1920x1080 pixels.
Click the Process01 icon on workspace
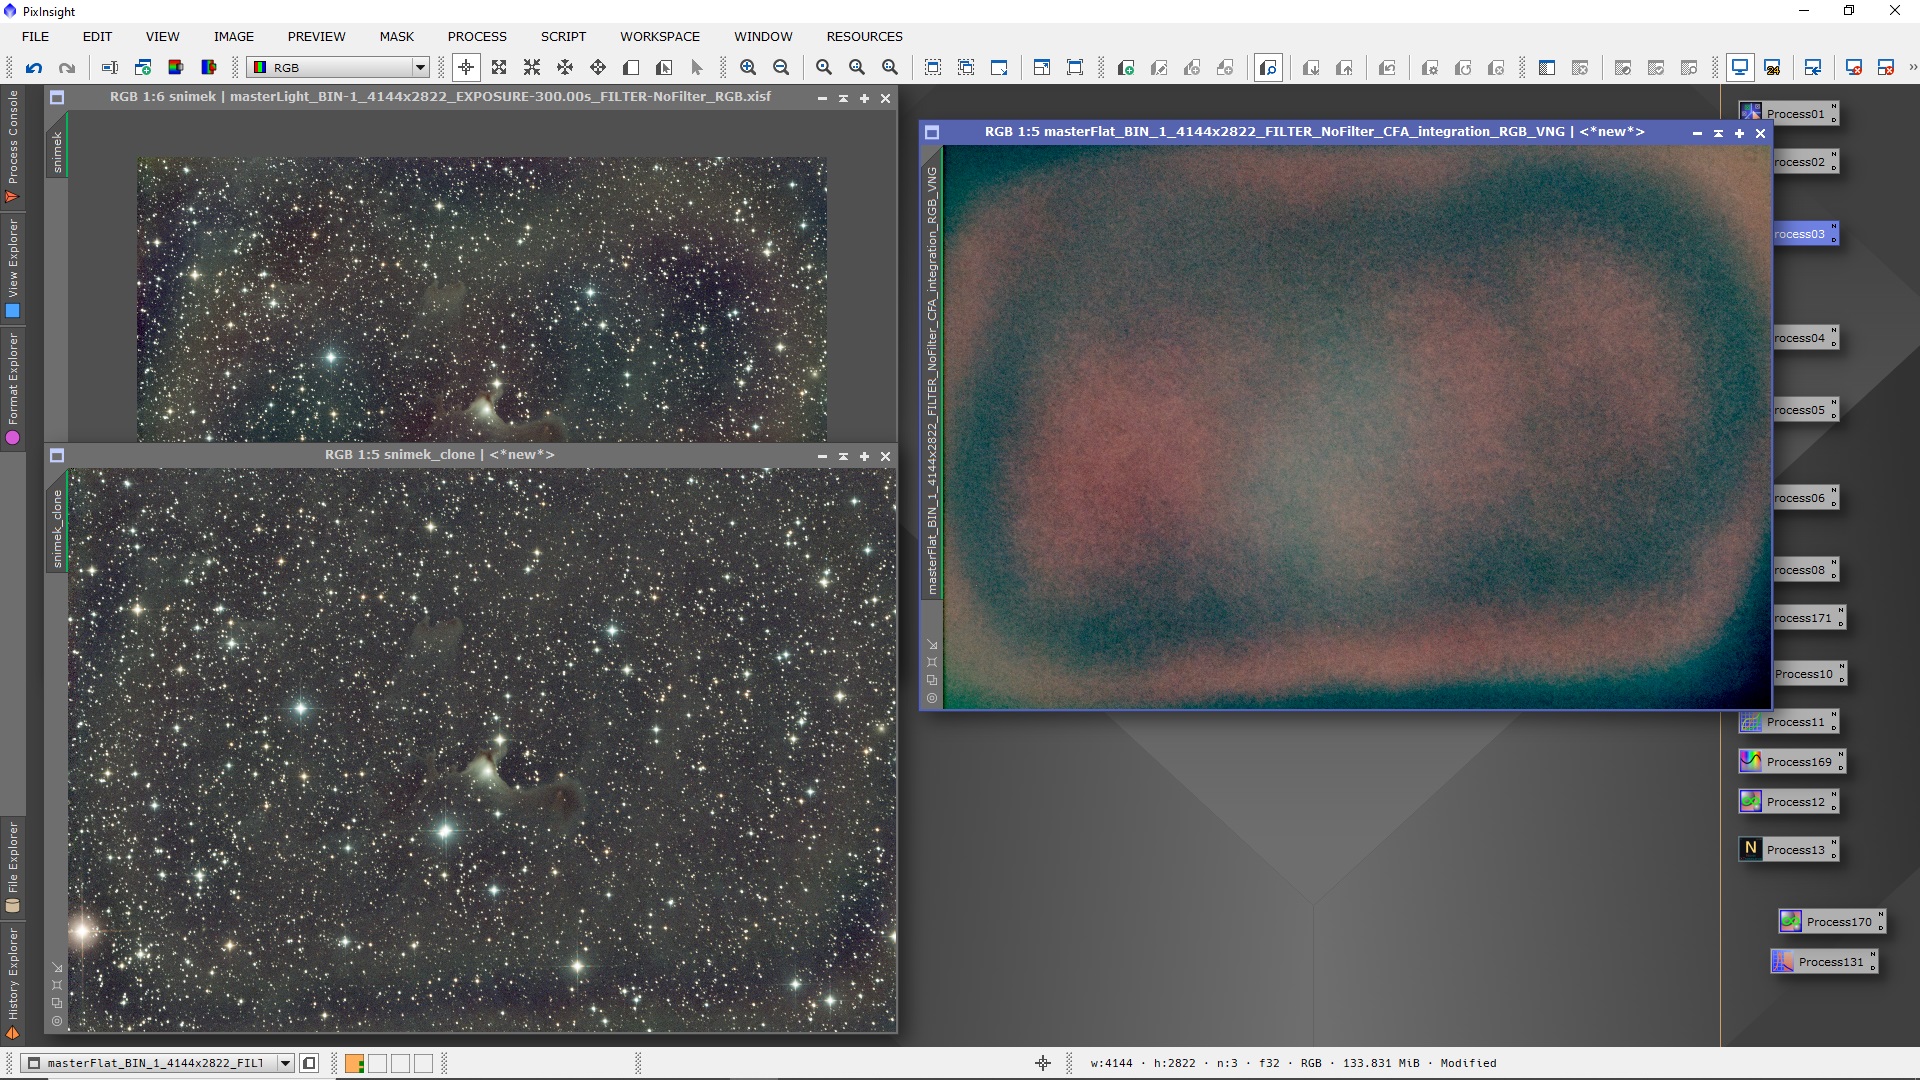(x=1788, y=113)
